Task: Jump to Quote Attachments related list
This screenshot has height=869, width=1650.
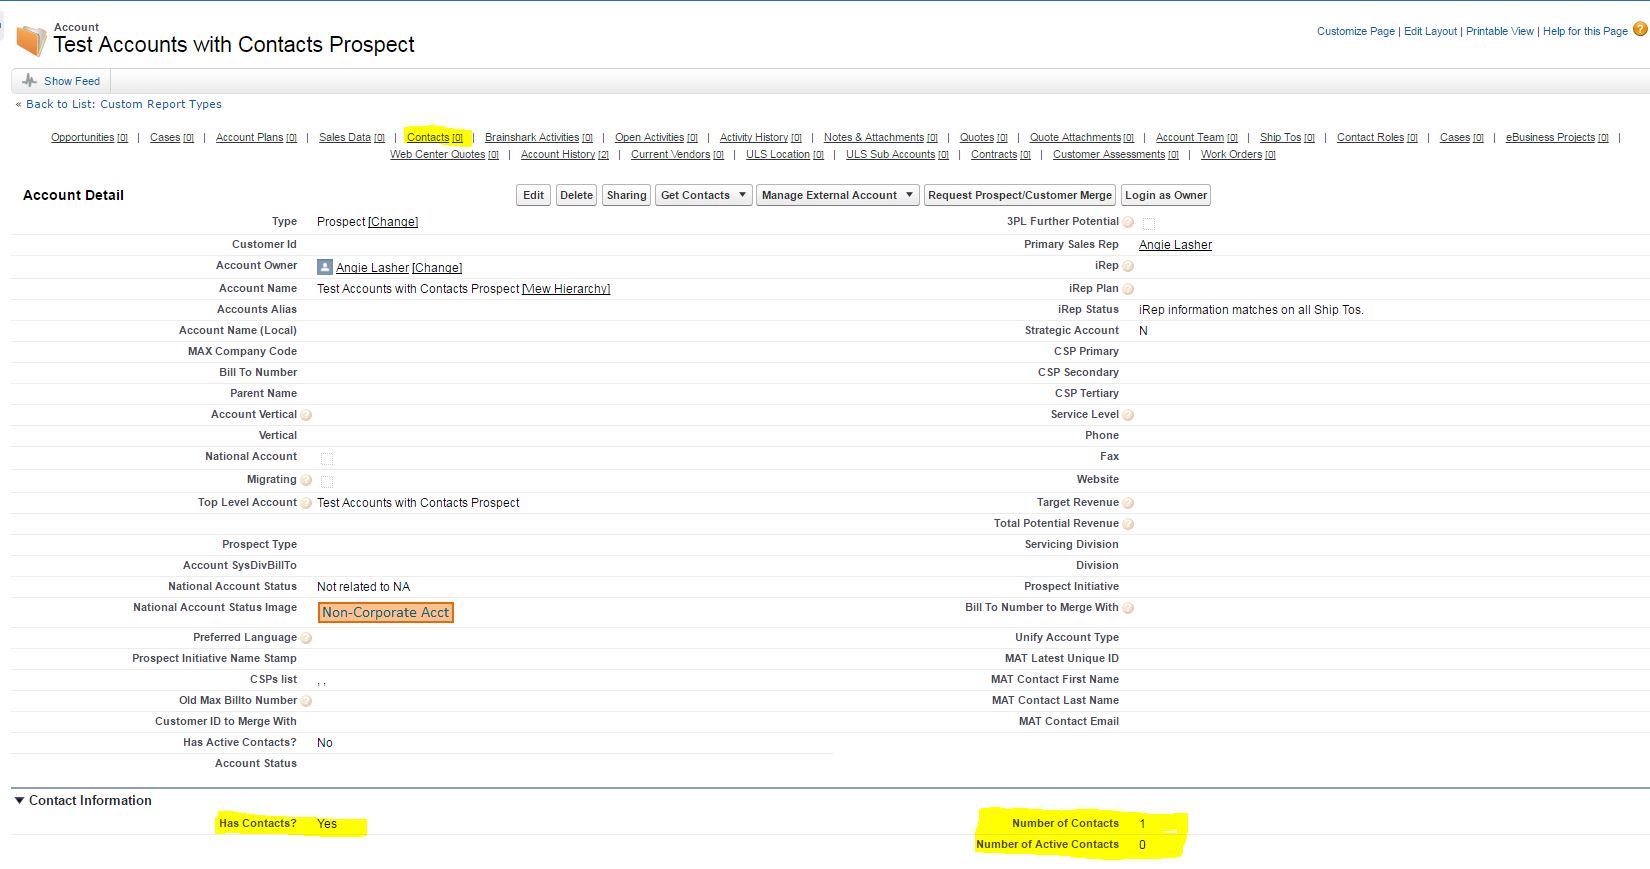Action: 1082,138
